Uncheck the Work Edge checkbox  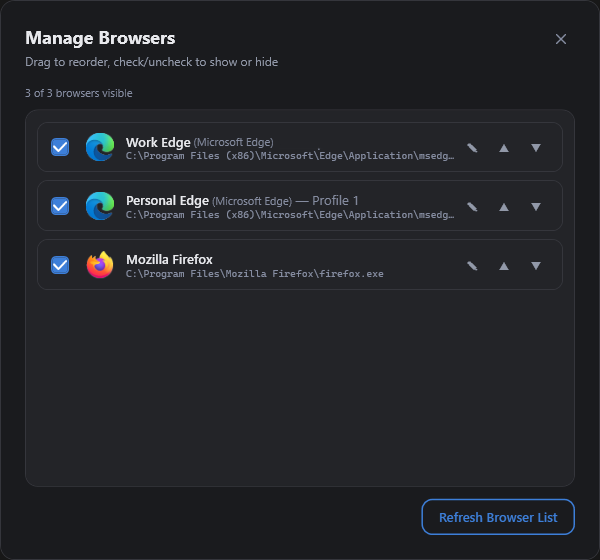(x=60, y=147)
